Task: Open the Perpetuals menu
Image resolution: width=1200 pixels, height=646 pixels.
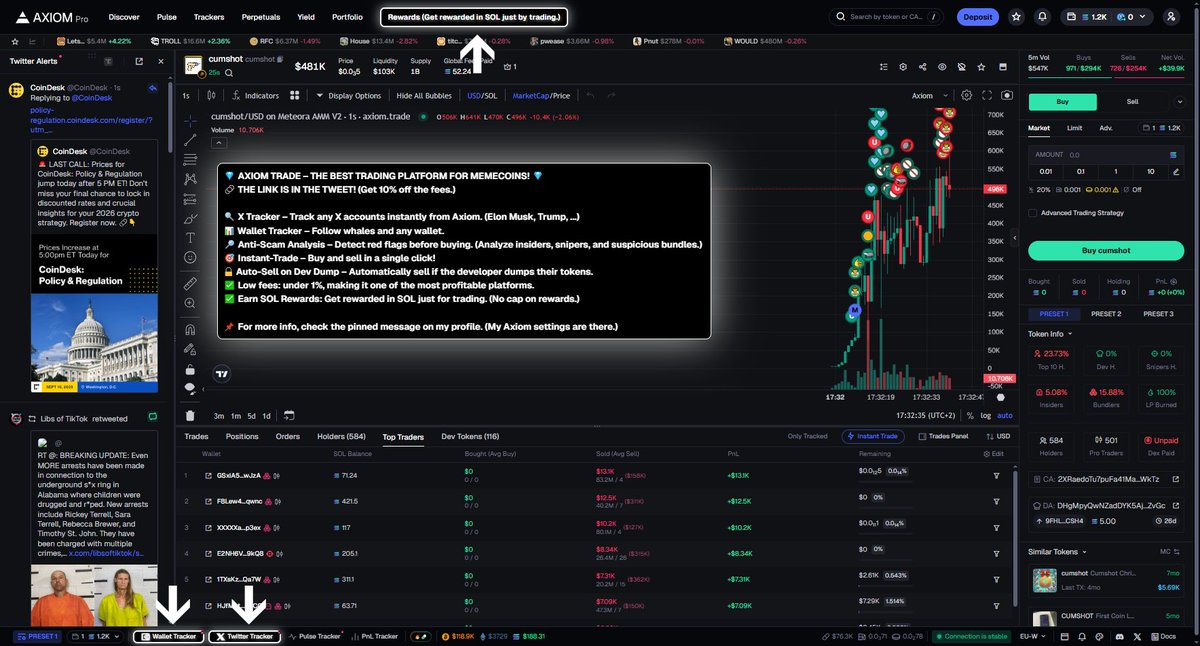Action: (260, 17)
